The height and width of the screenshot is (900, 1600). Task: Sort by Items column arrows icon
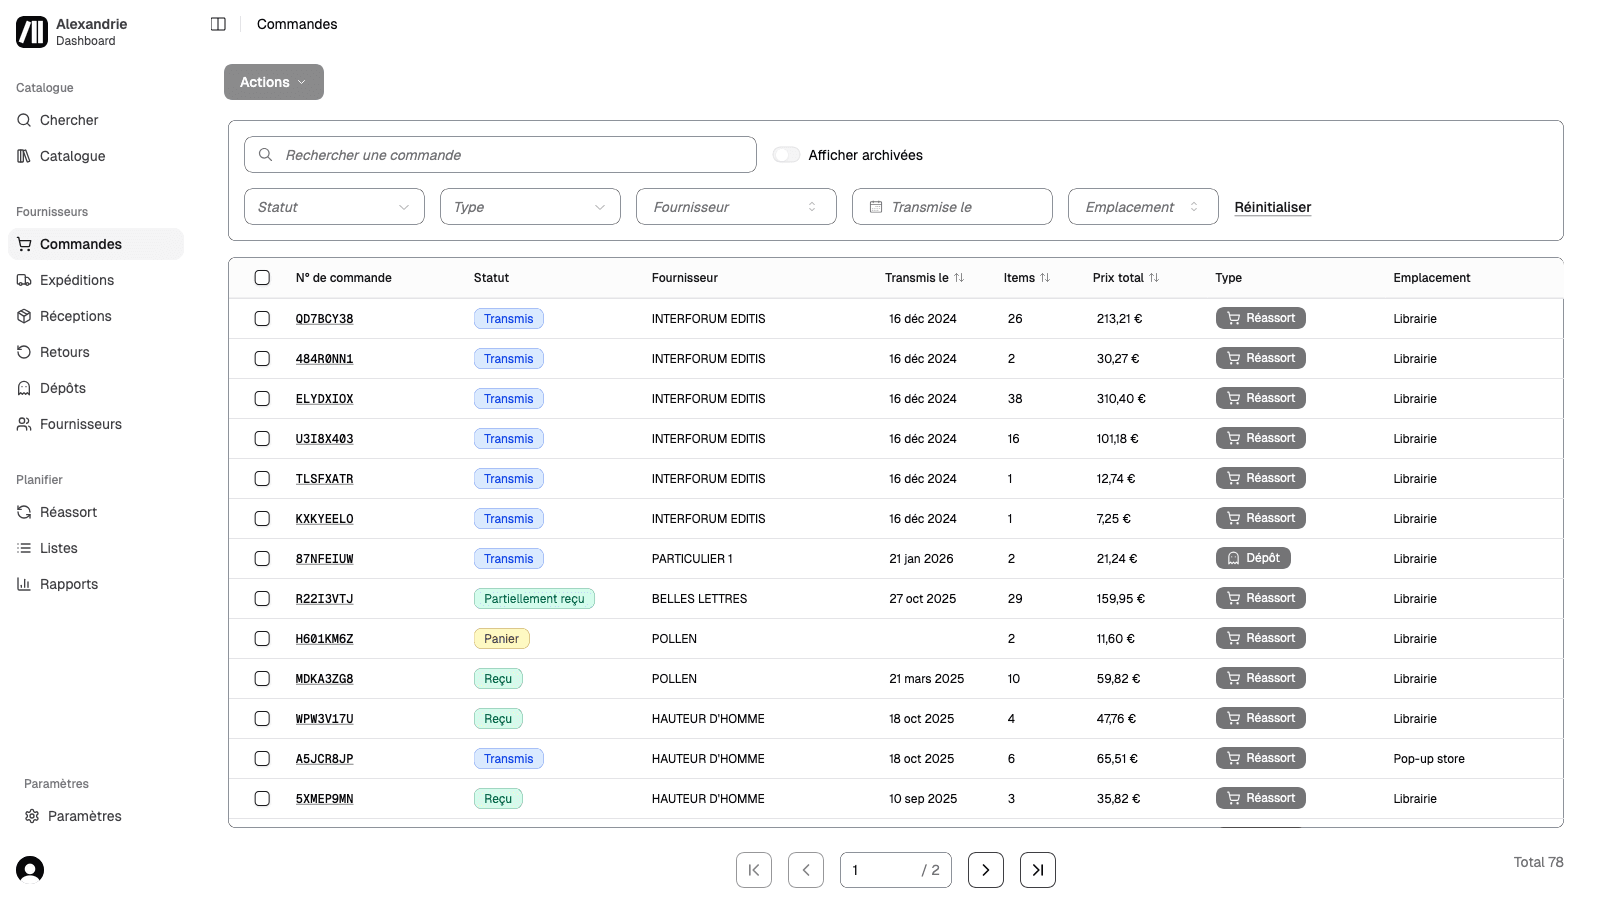point(1045,278)
